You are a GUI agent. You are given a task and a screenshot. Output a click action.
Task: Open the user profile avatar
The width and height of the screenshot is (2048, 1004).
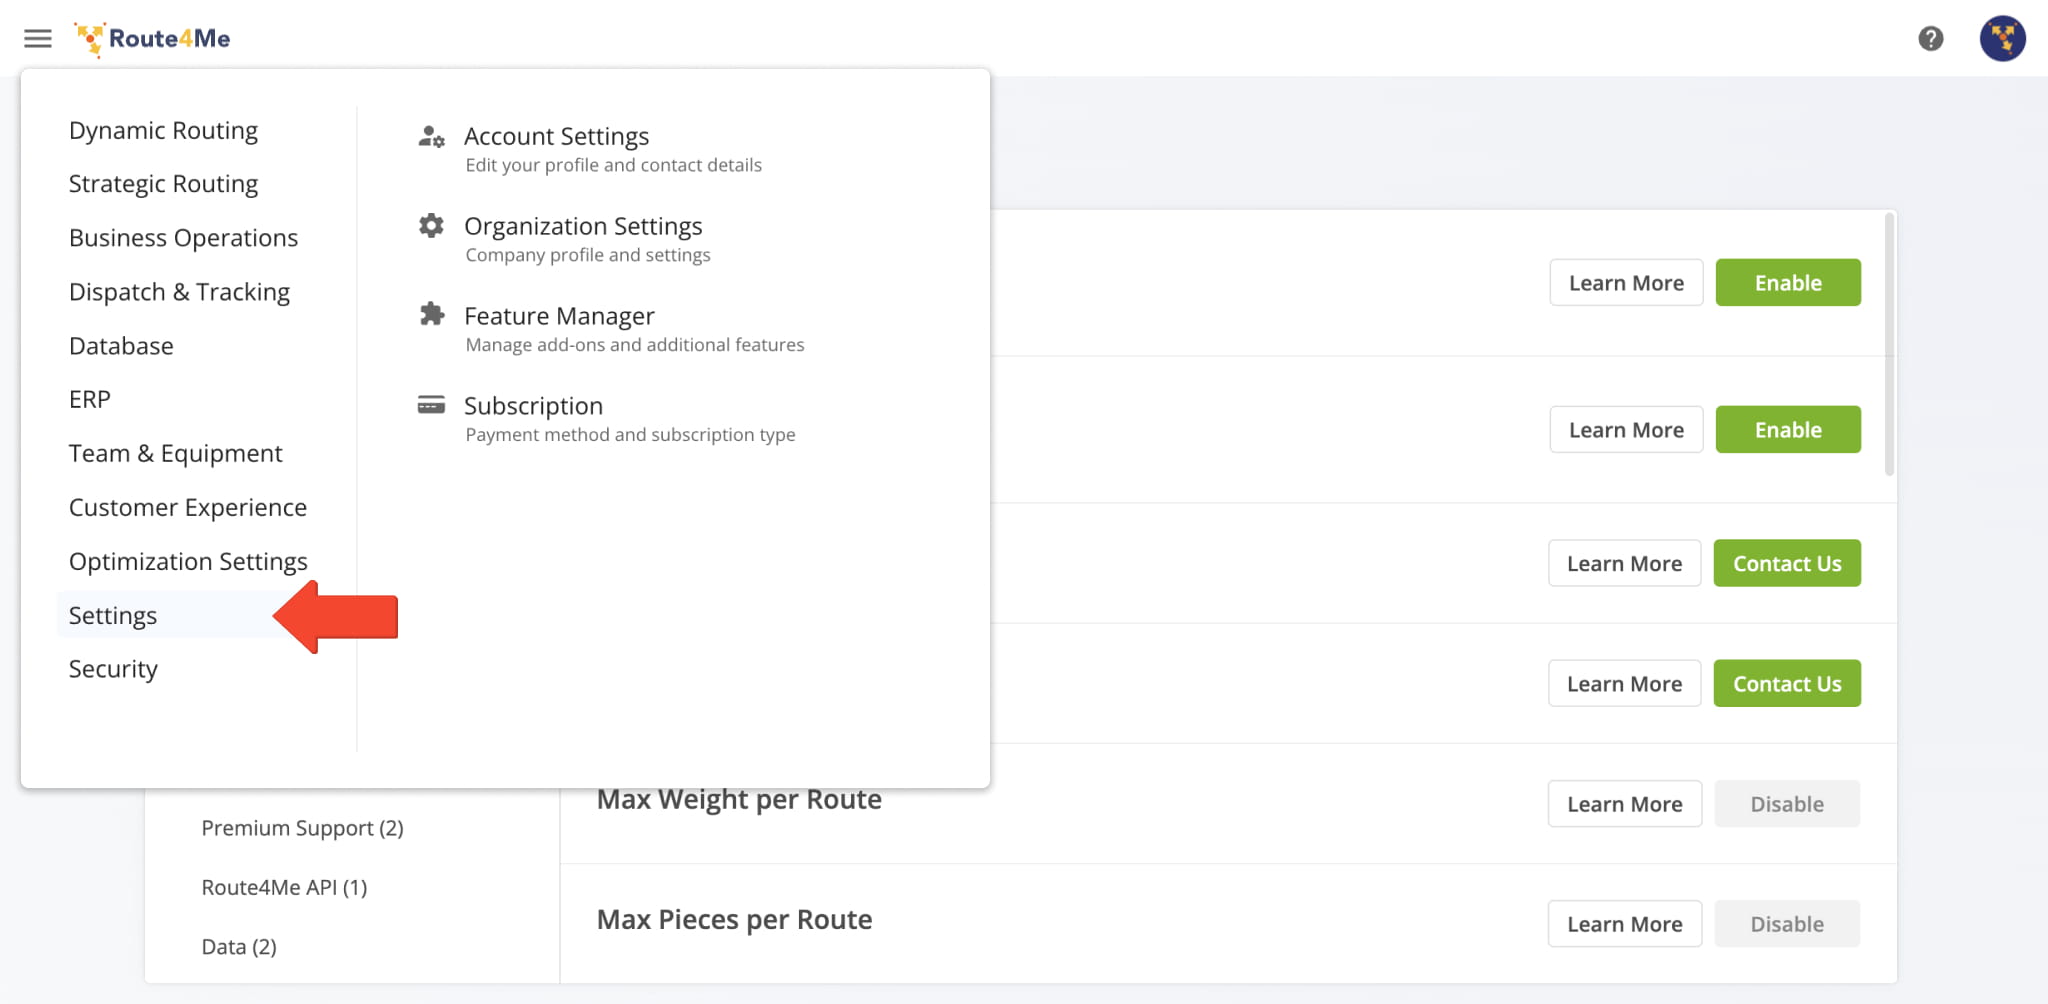click(x=2002, y=39)
